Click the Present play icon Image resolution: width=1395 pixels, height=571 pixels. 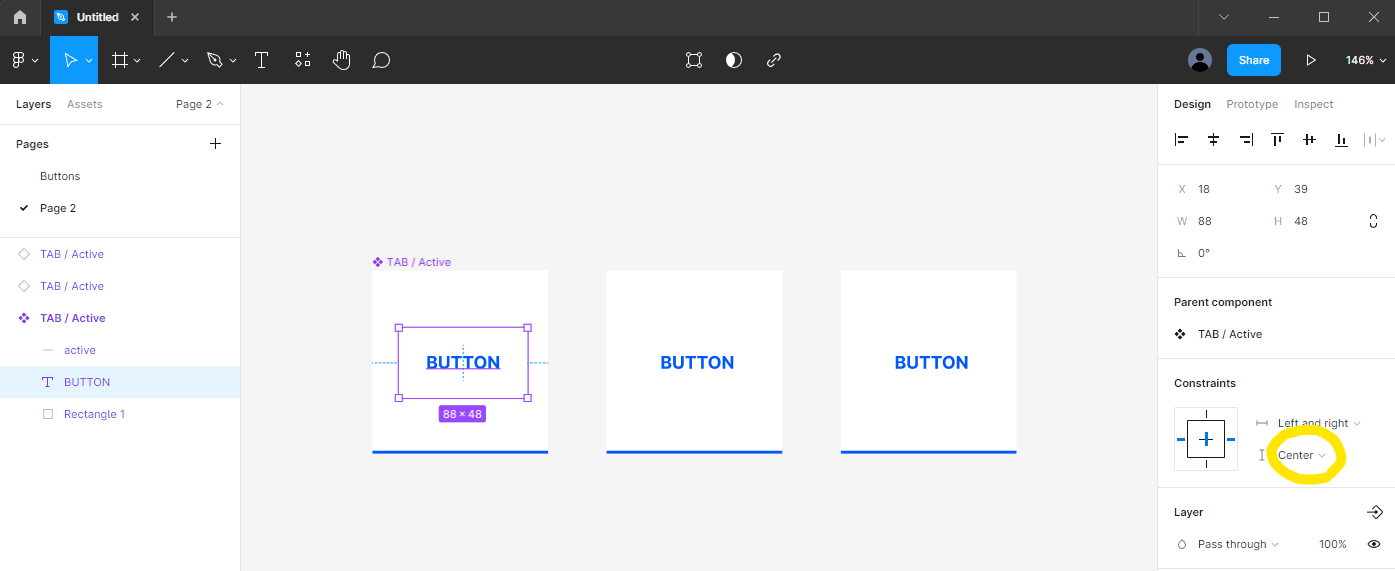pos(1310,60)
